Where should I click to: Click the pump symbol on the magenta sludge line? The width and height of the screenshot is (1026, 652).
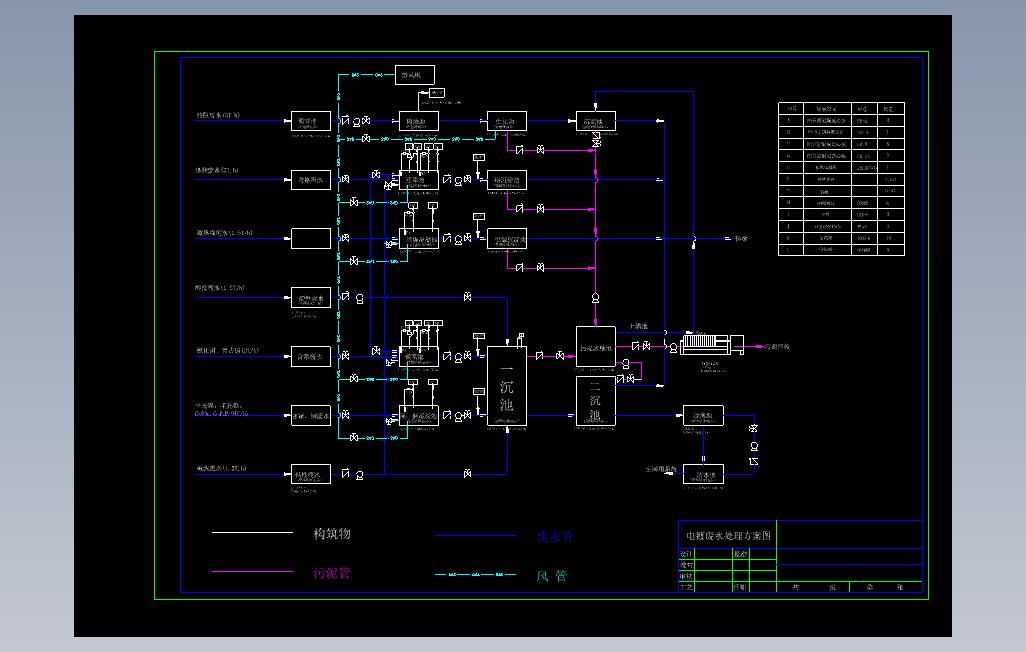[595, 298]
